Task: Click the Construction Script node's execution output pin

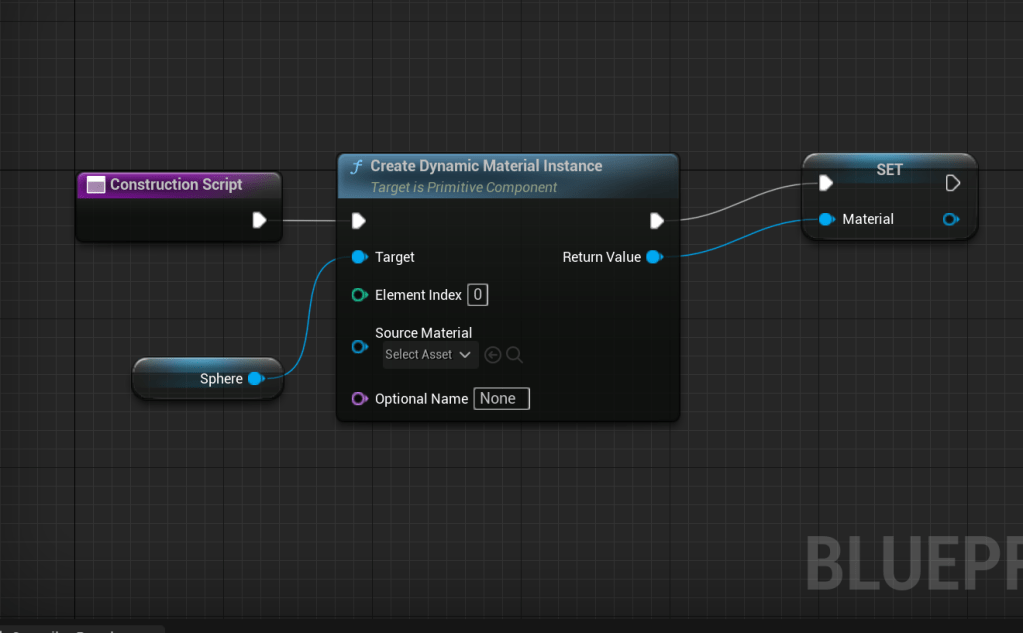Action: (259, 220)
